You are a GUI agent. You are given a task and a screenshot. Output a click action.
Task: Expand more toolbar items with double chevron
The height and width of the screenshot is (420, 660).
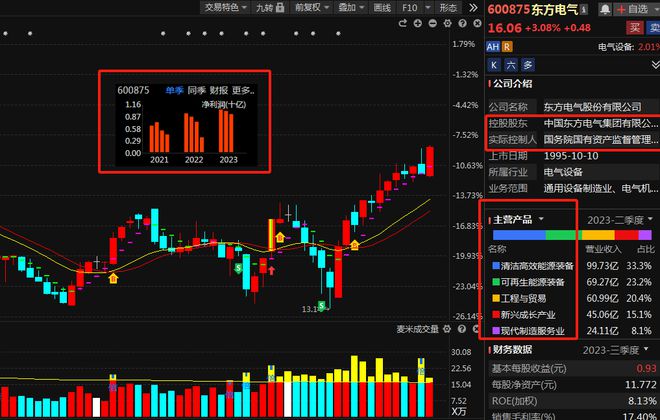pyautogui.click(x=473, y=7)
